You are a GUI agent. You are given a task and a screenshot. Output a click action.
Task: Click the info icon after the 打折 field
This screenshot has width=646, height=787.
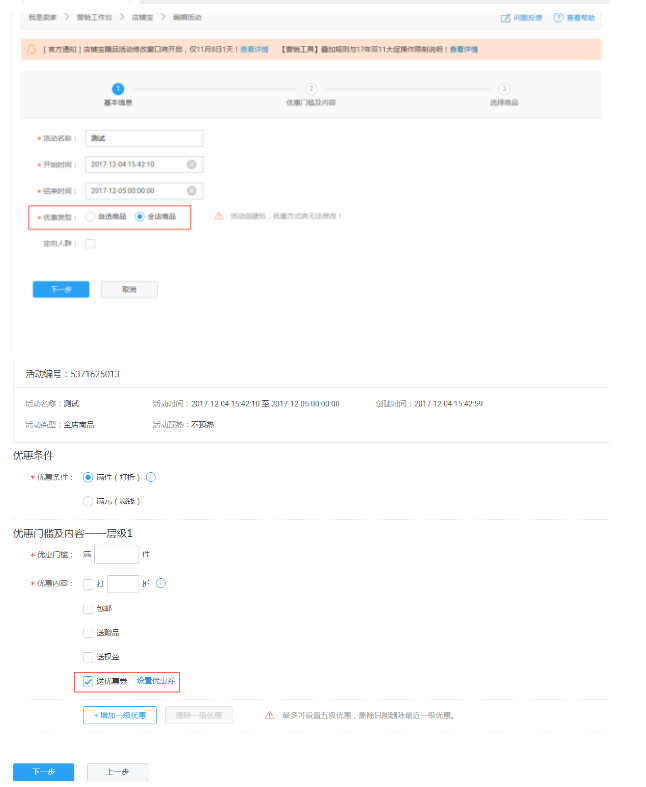161,583
